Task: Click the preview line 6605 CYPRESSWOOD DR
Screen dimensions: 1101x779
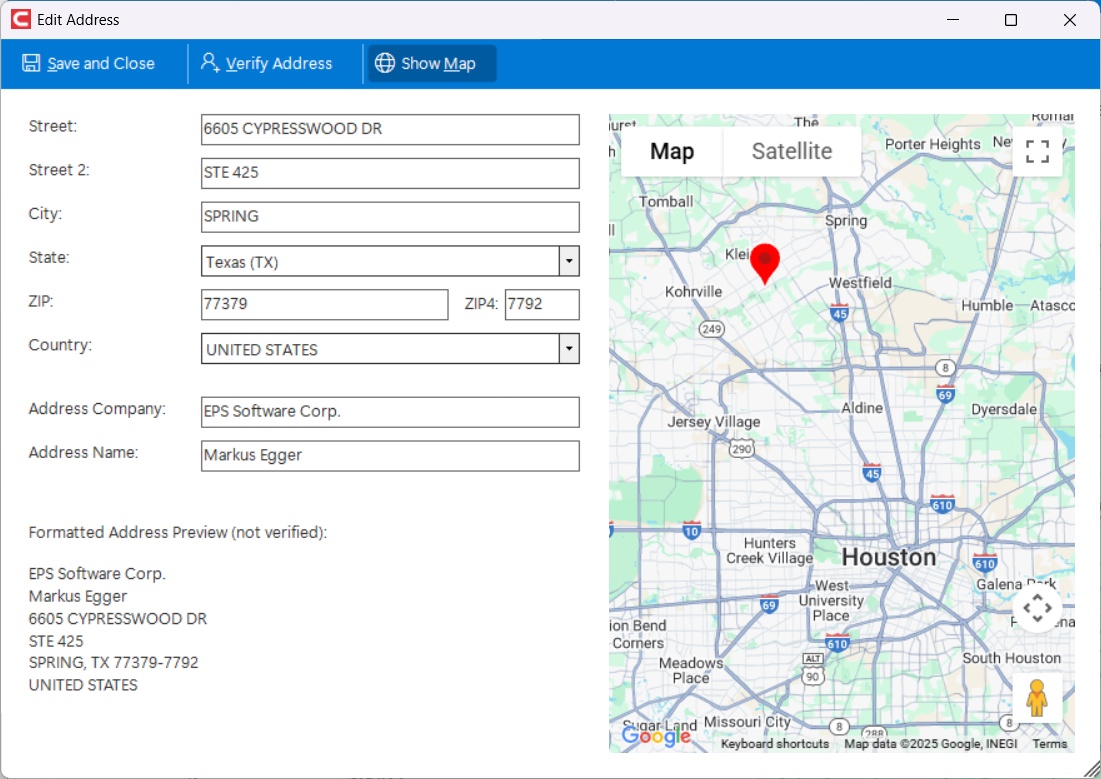Action: [118, 619]
